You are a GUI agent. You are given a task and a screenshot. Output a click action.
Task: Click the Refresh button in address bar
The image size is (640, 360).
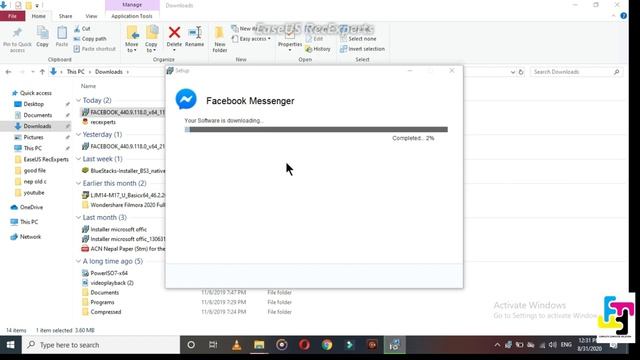[521, 72]
